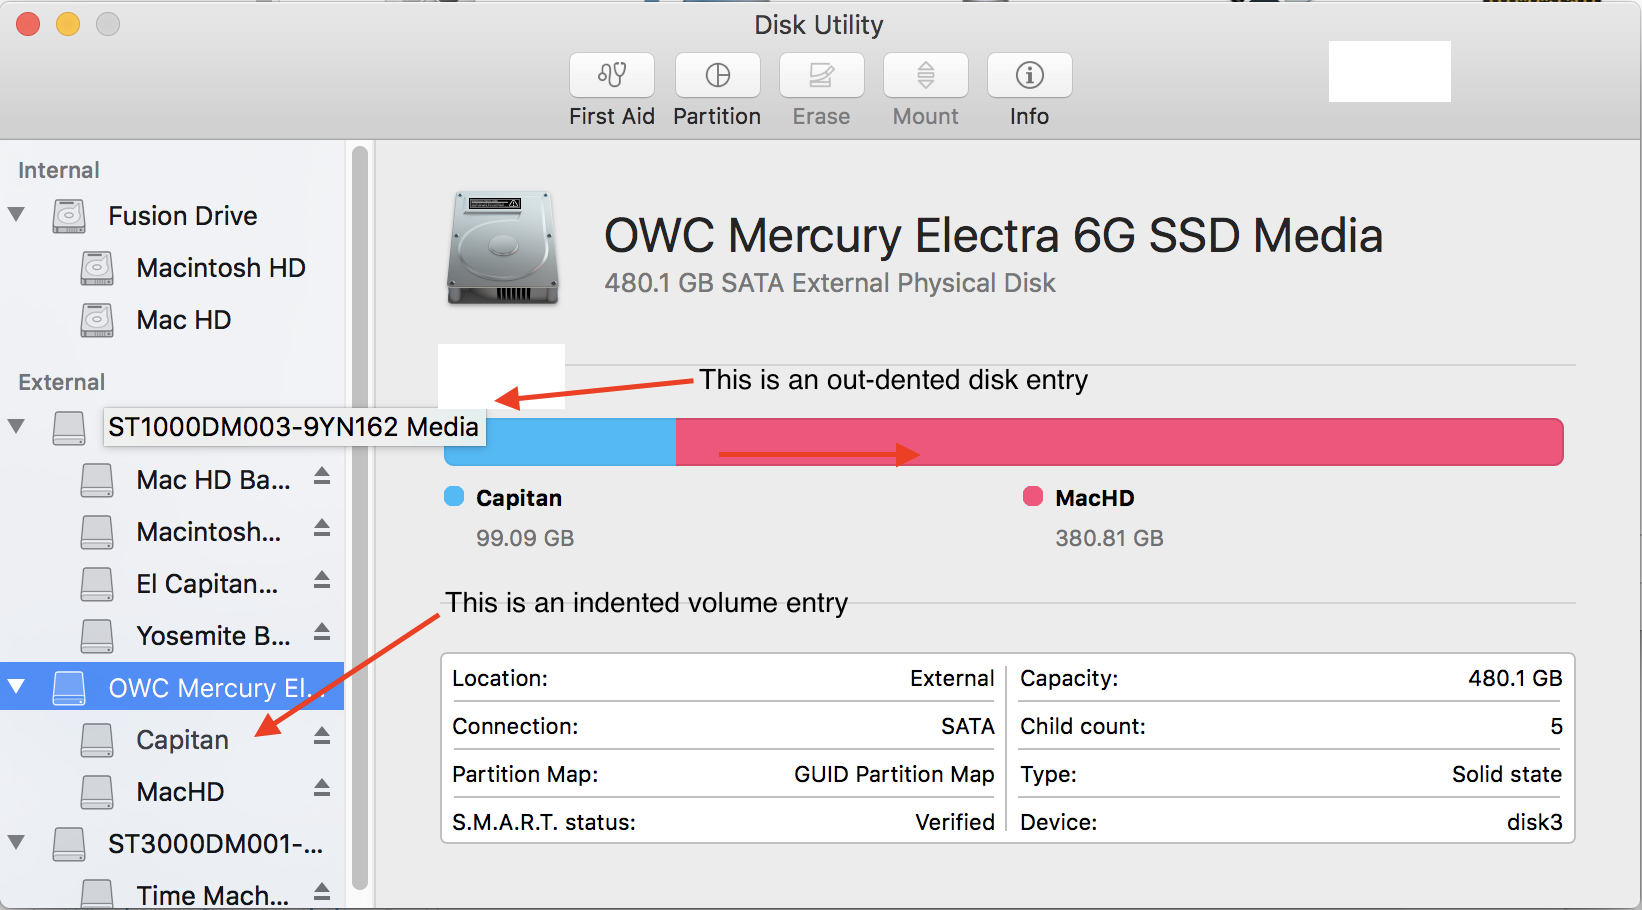Click the sidebar vertical scrollbar
Viewport: 1642px width, 910px height.
[x=360, y=500]
